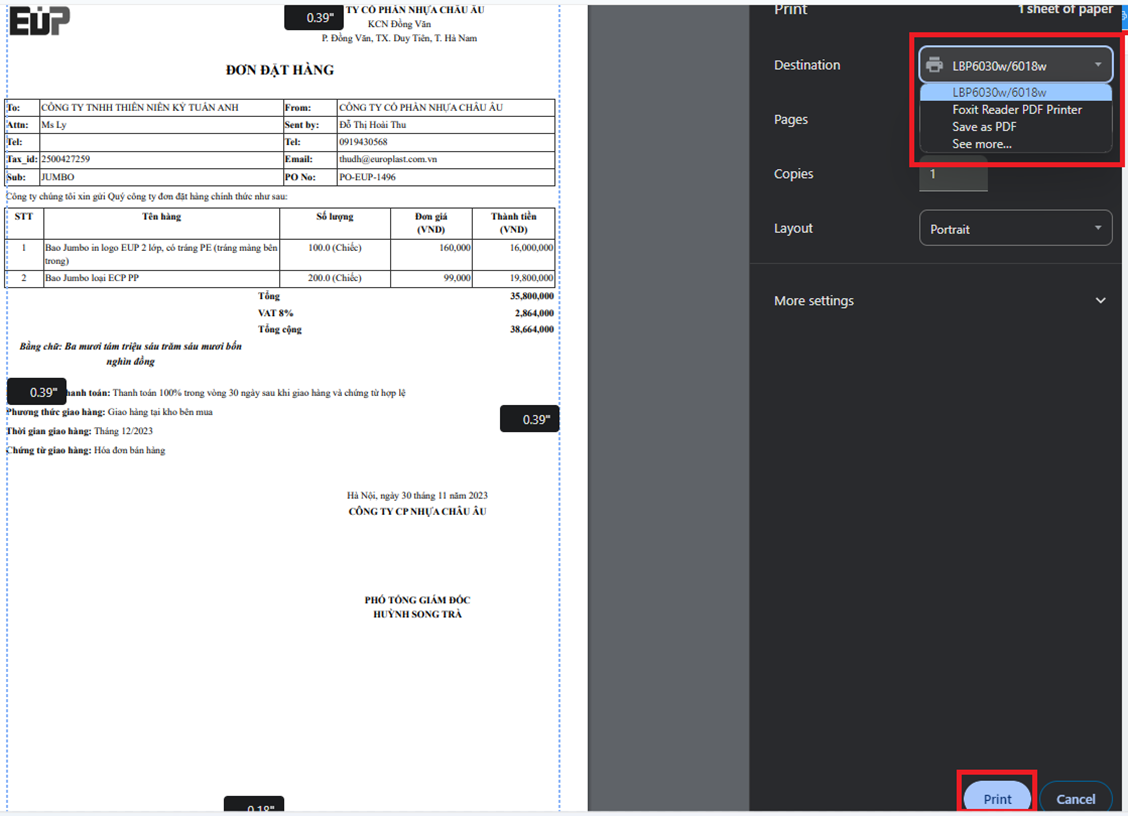
Task: Click the 1 sheet of paper summary text
Action: tap(1064, 9)
